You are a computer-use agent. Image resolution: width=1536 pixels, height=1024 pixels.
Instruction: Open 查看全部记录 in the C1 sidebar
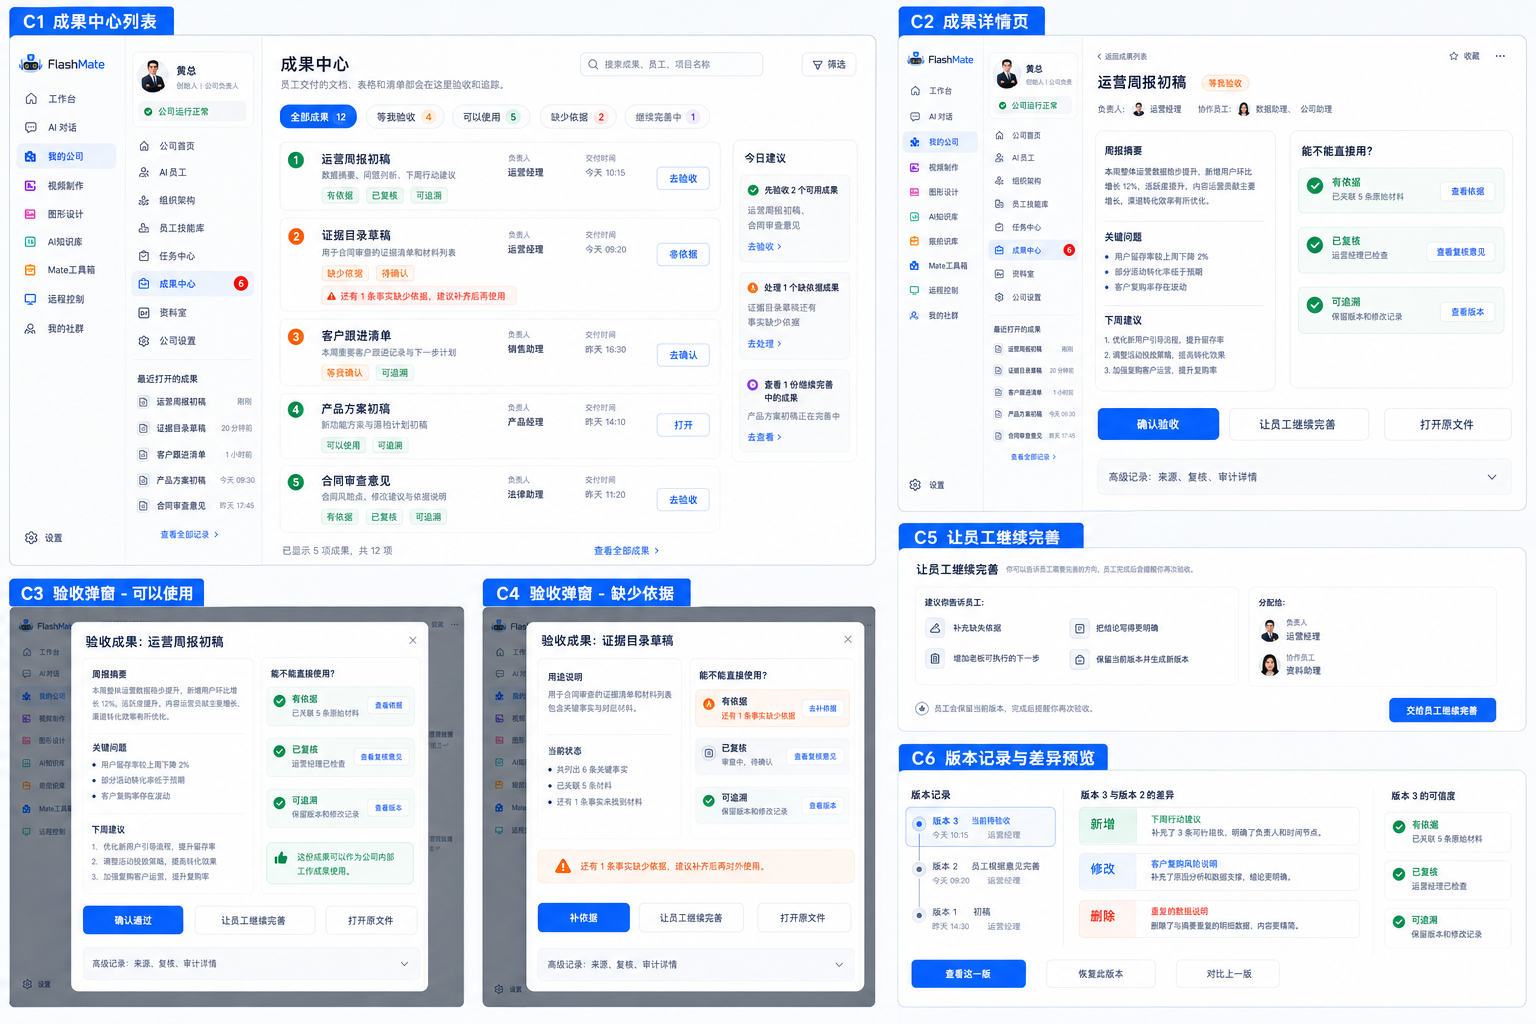point(189,535)
